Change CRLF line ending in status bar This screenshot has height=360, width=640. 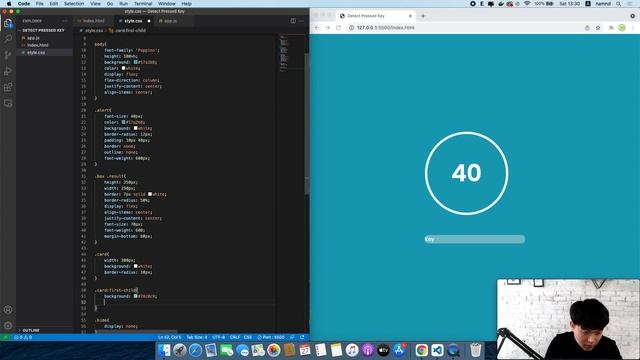[235, 338]
